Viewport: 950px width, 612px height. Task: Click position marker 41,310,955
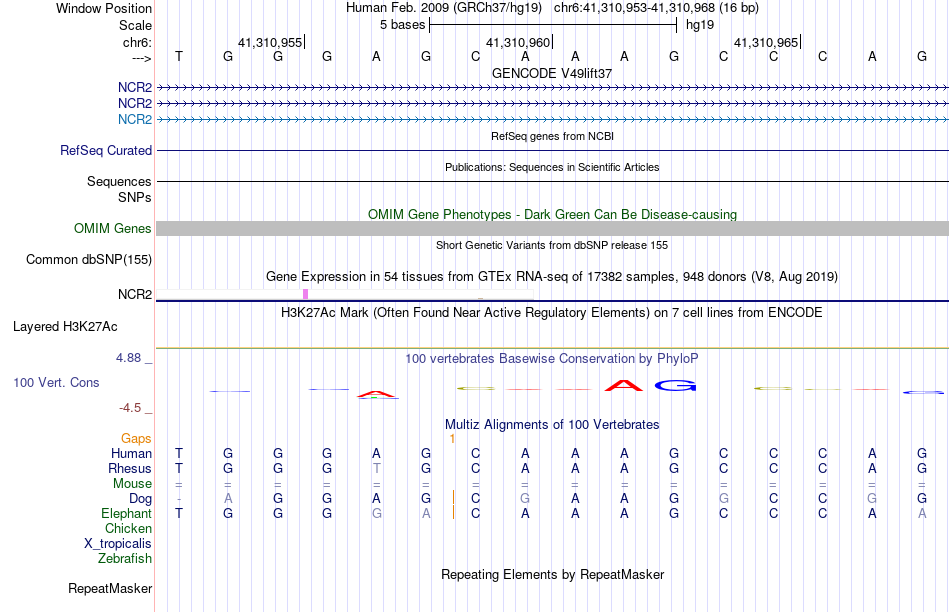pyautogui.click(x=270, y=42)
